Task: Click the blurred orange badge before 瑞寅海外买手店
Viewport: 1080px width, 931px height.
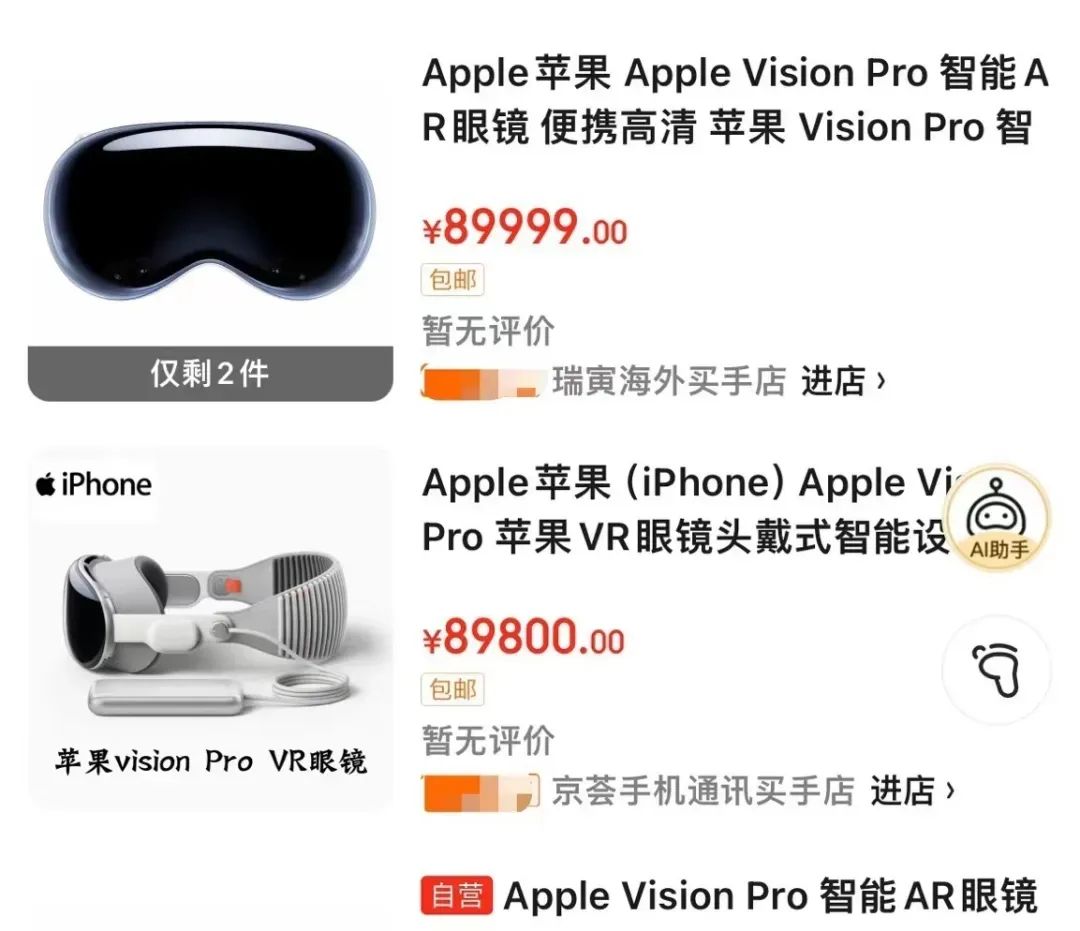Action: pos(482,382)
